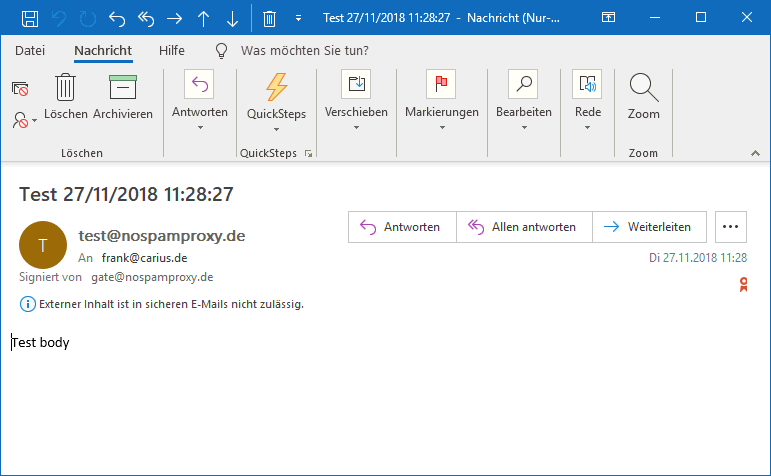Open the Hilfe tab
This screenshot has height=476, width=771.
point(172,51)
